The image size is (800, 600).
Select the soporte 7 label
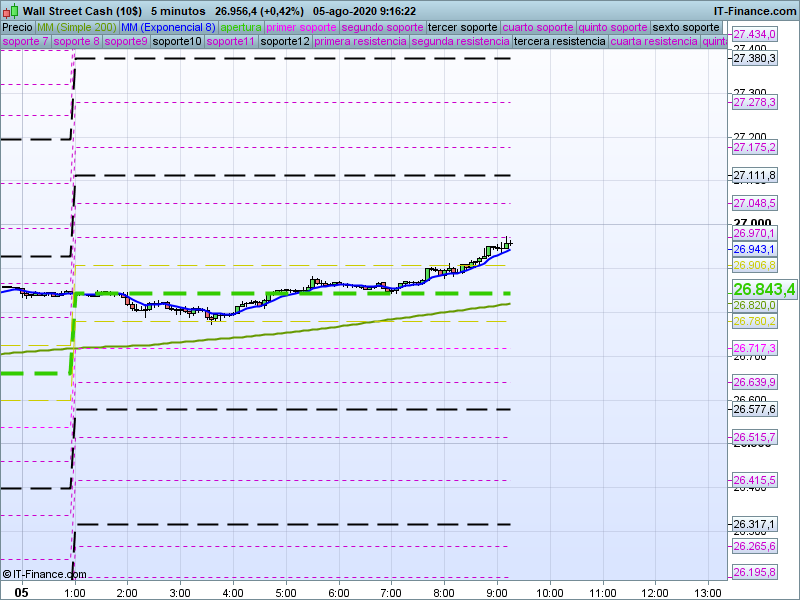[x=25, y=42]
